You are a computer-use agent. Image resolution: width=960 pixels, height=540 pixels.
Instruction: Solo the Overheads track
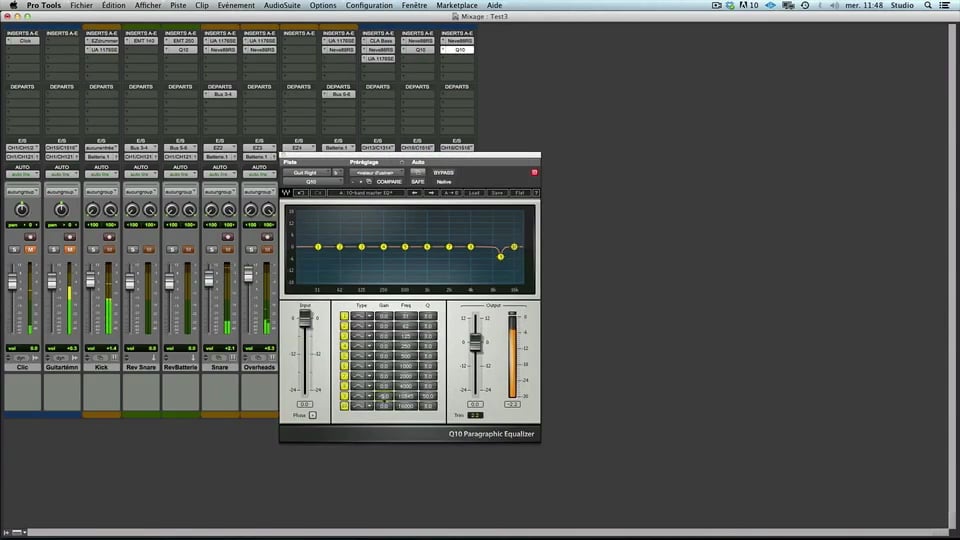(x=251, y=249)
